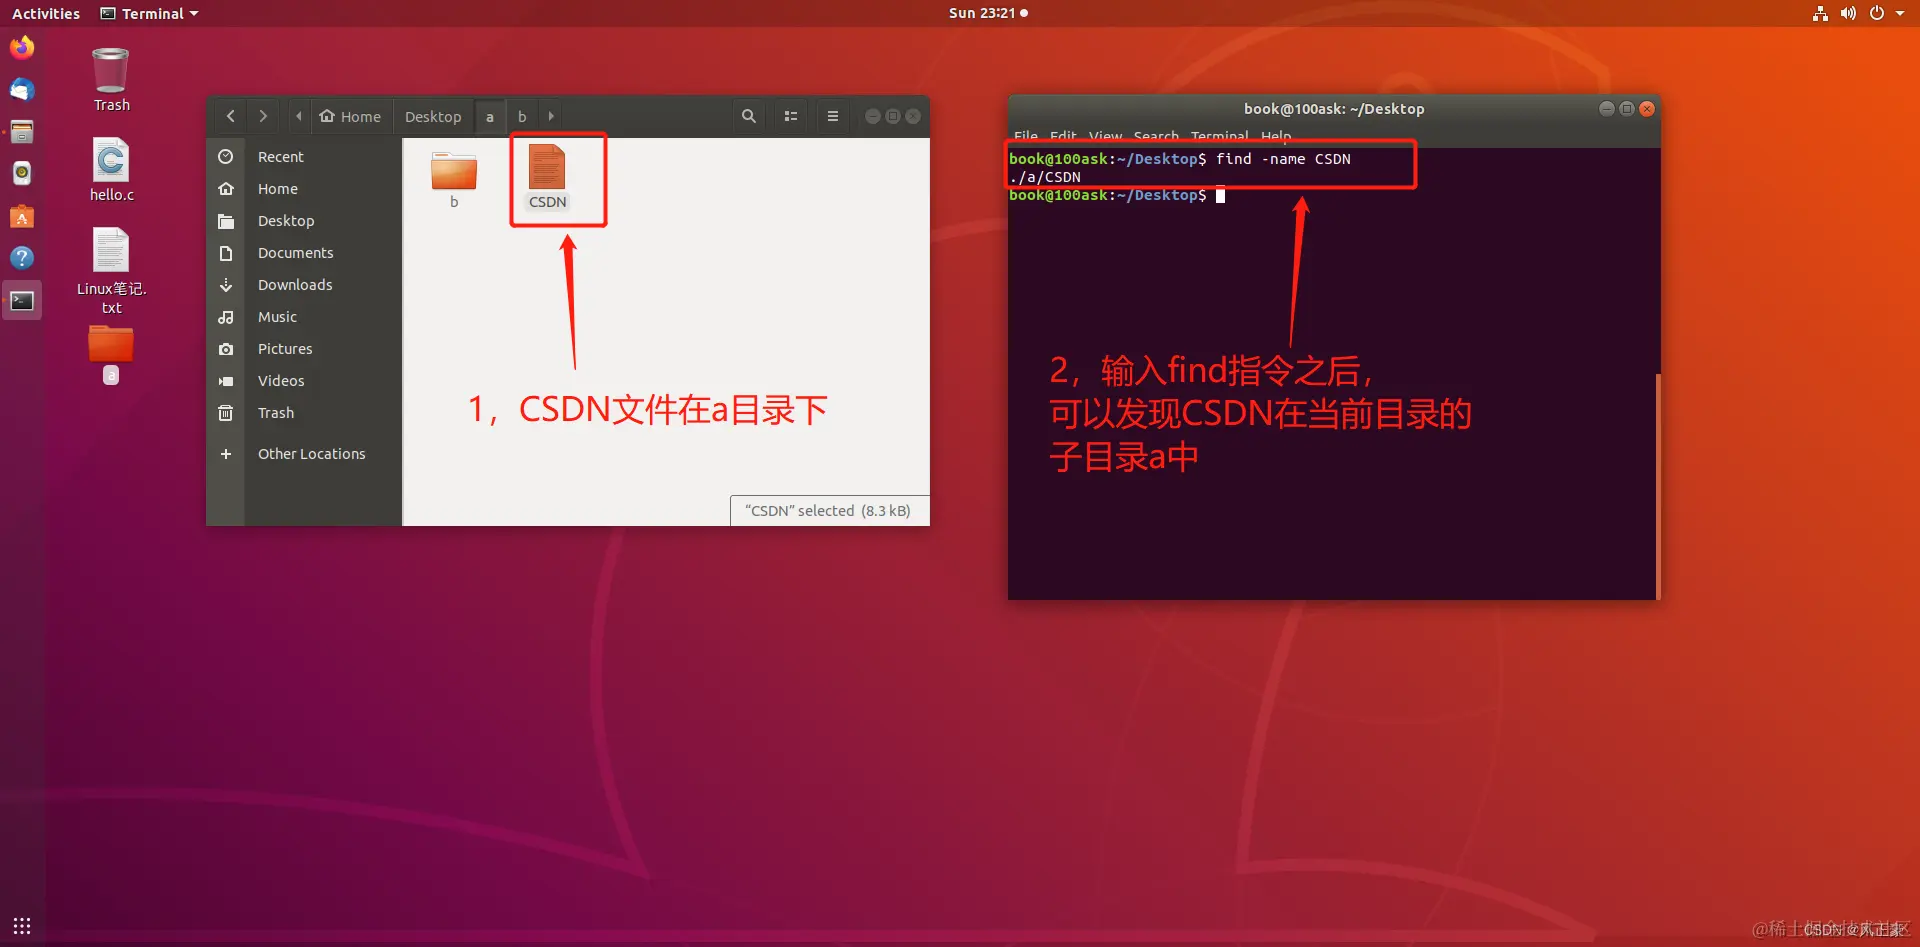The width and height of the screenshot is (1920, 947).
Task: Click the 'b' path bar segment
Action: tap(522, 116)
